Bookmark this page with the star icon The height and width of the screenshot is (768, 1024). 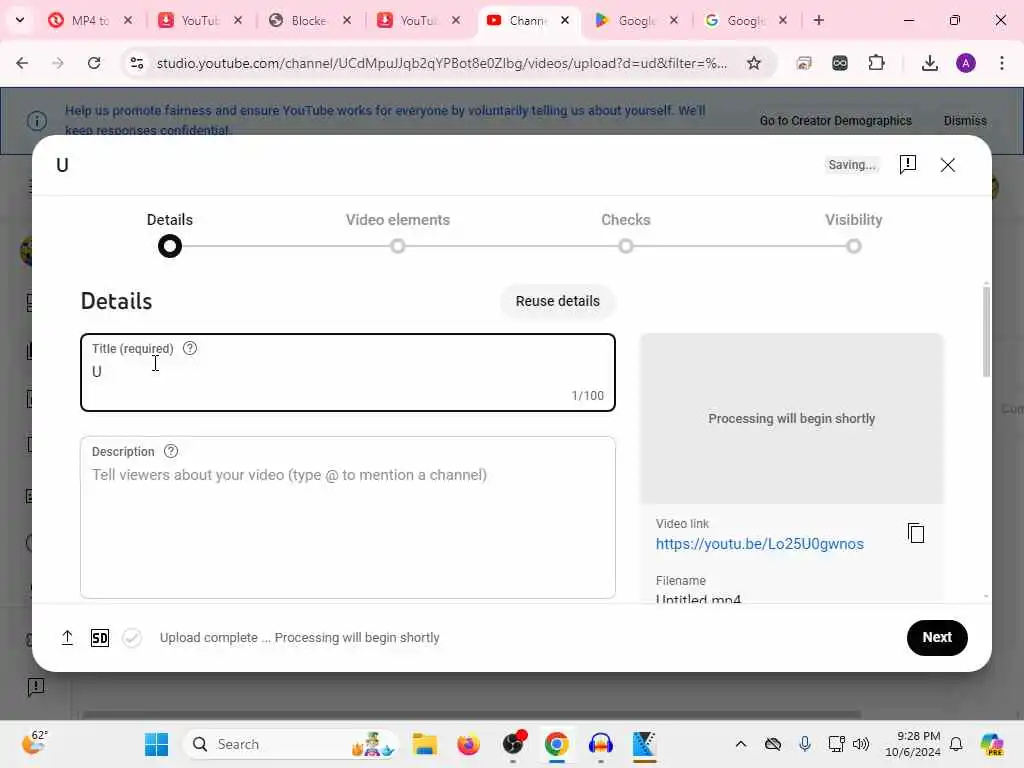[x=754, y=63]
